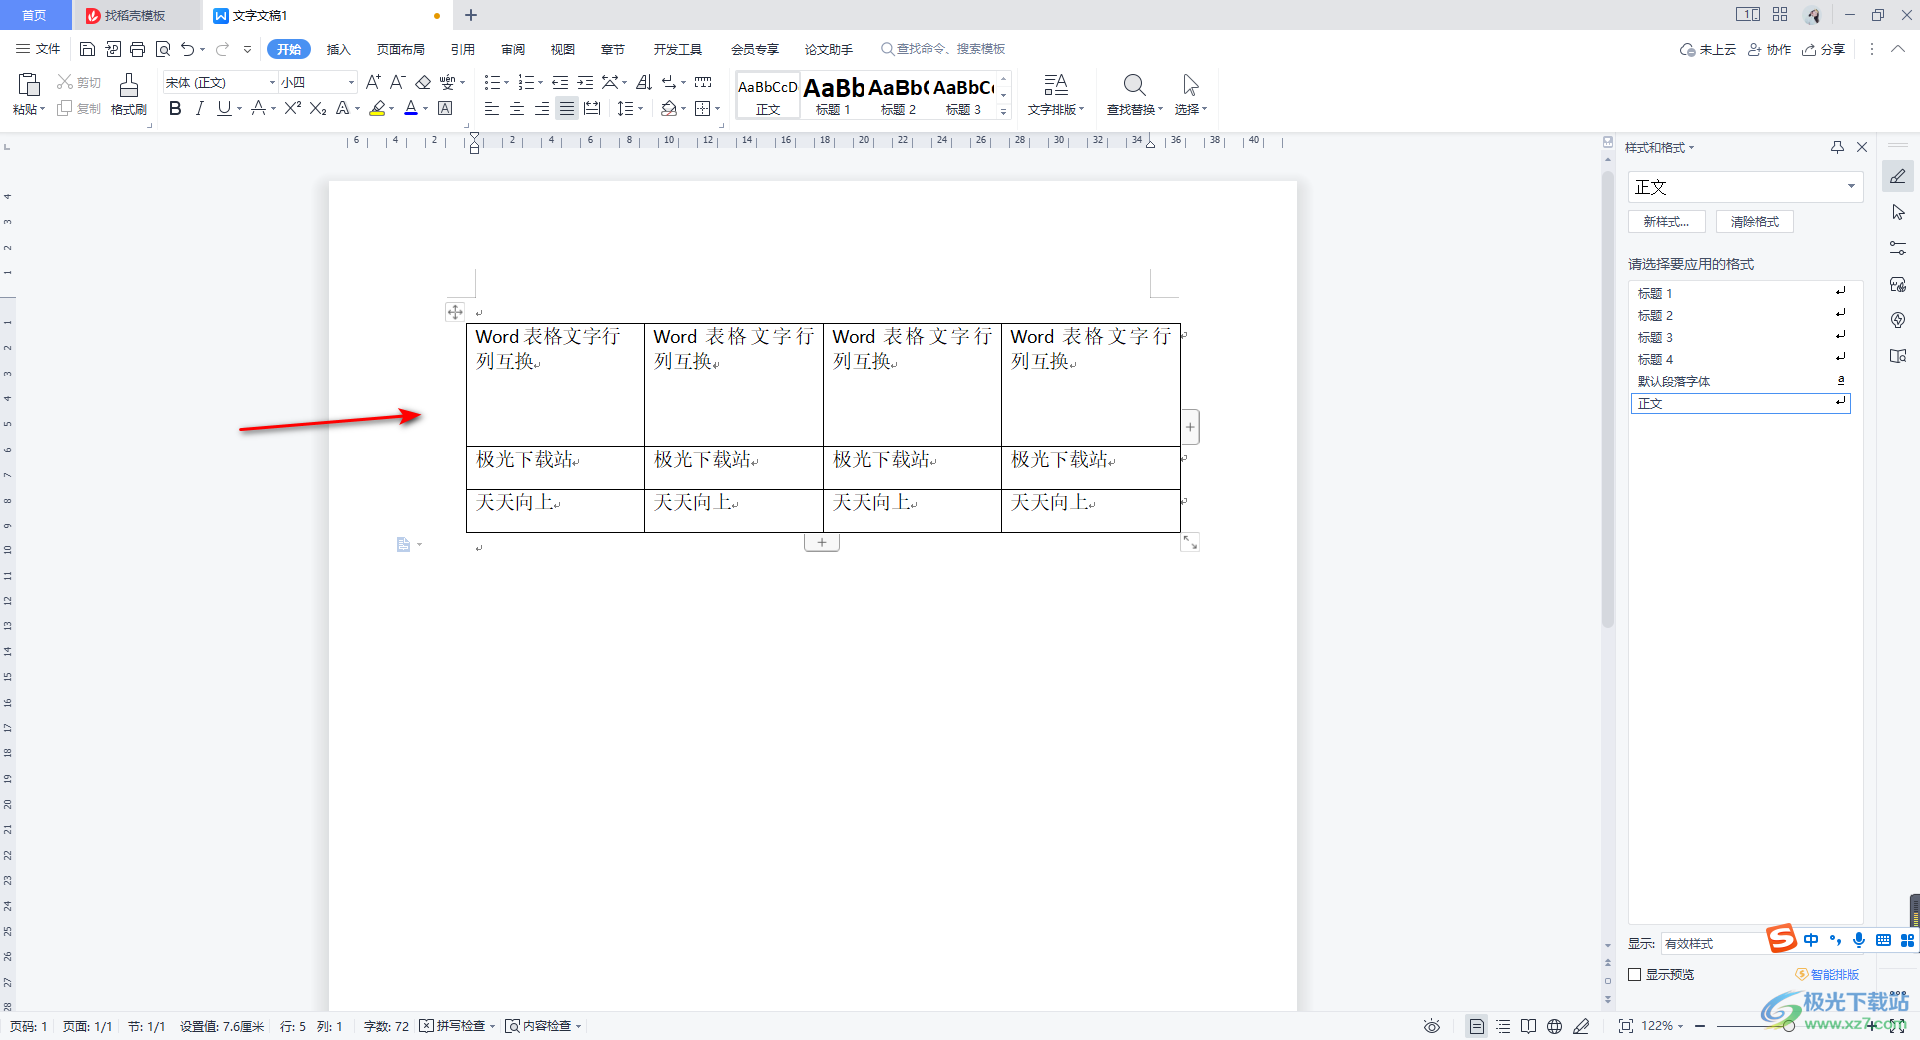The height and width of the screenshot is (1040, 1920).
Task: Toggle Bold formatting
Action: click(175, 109)
